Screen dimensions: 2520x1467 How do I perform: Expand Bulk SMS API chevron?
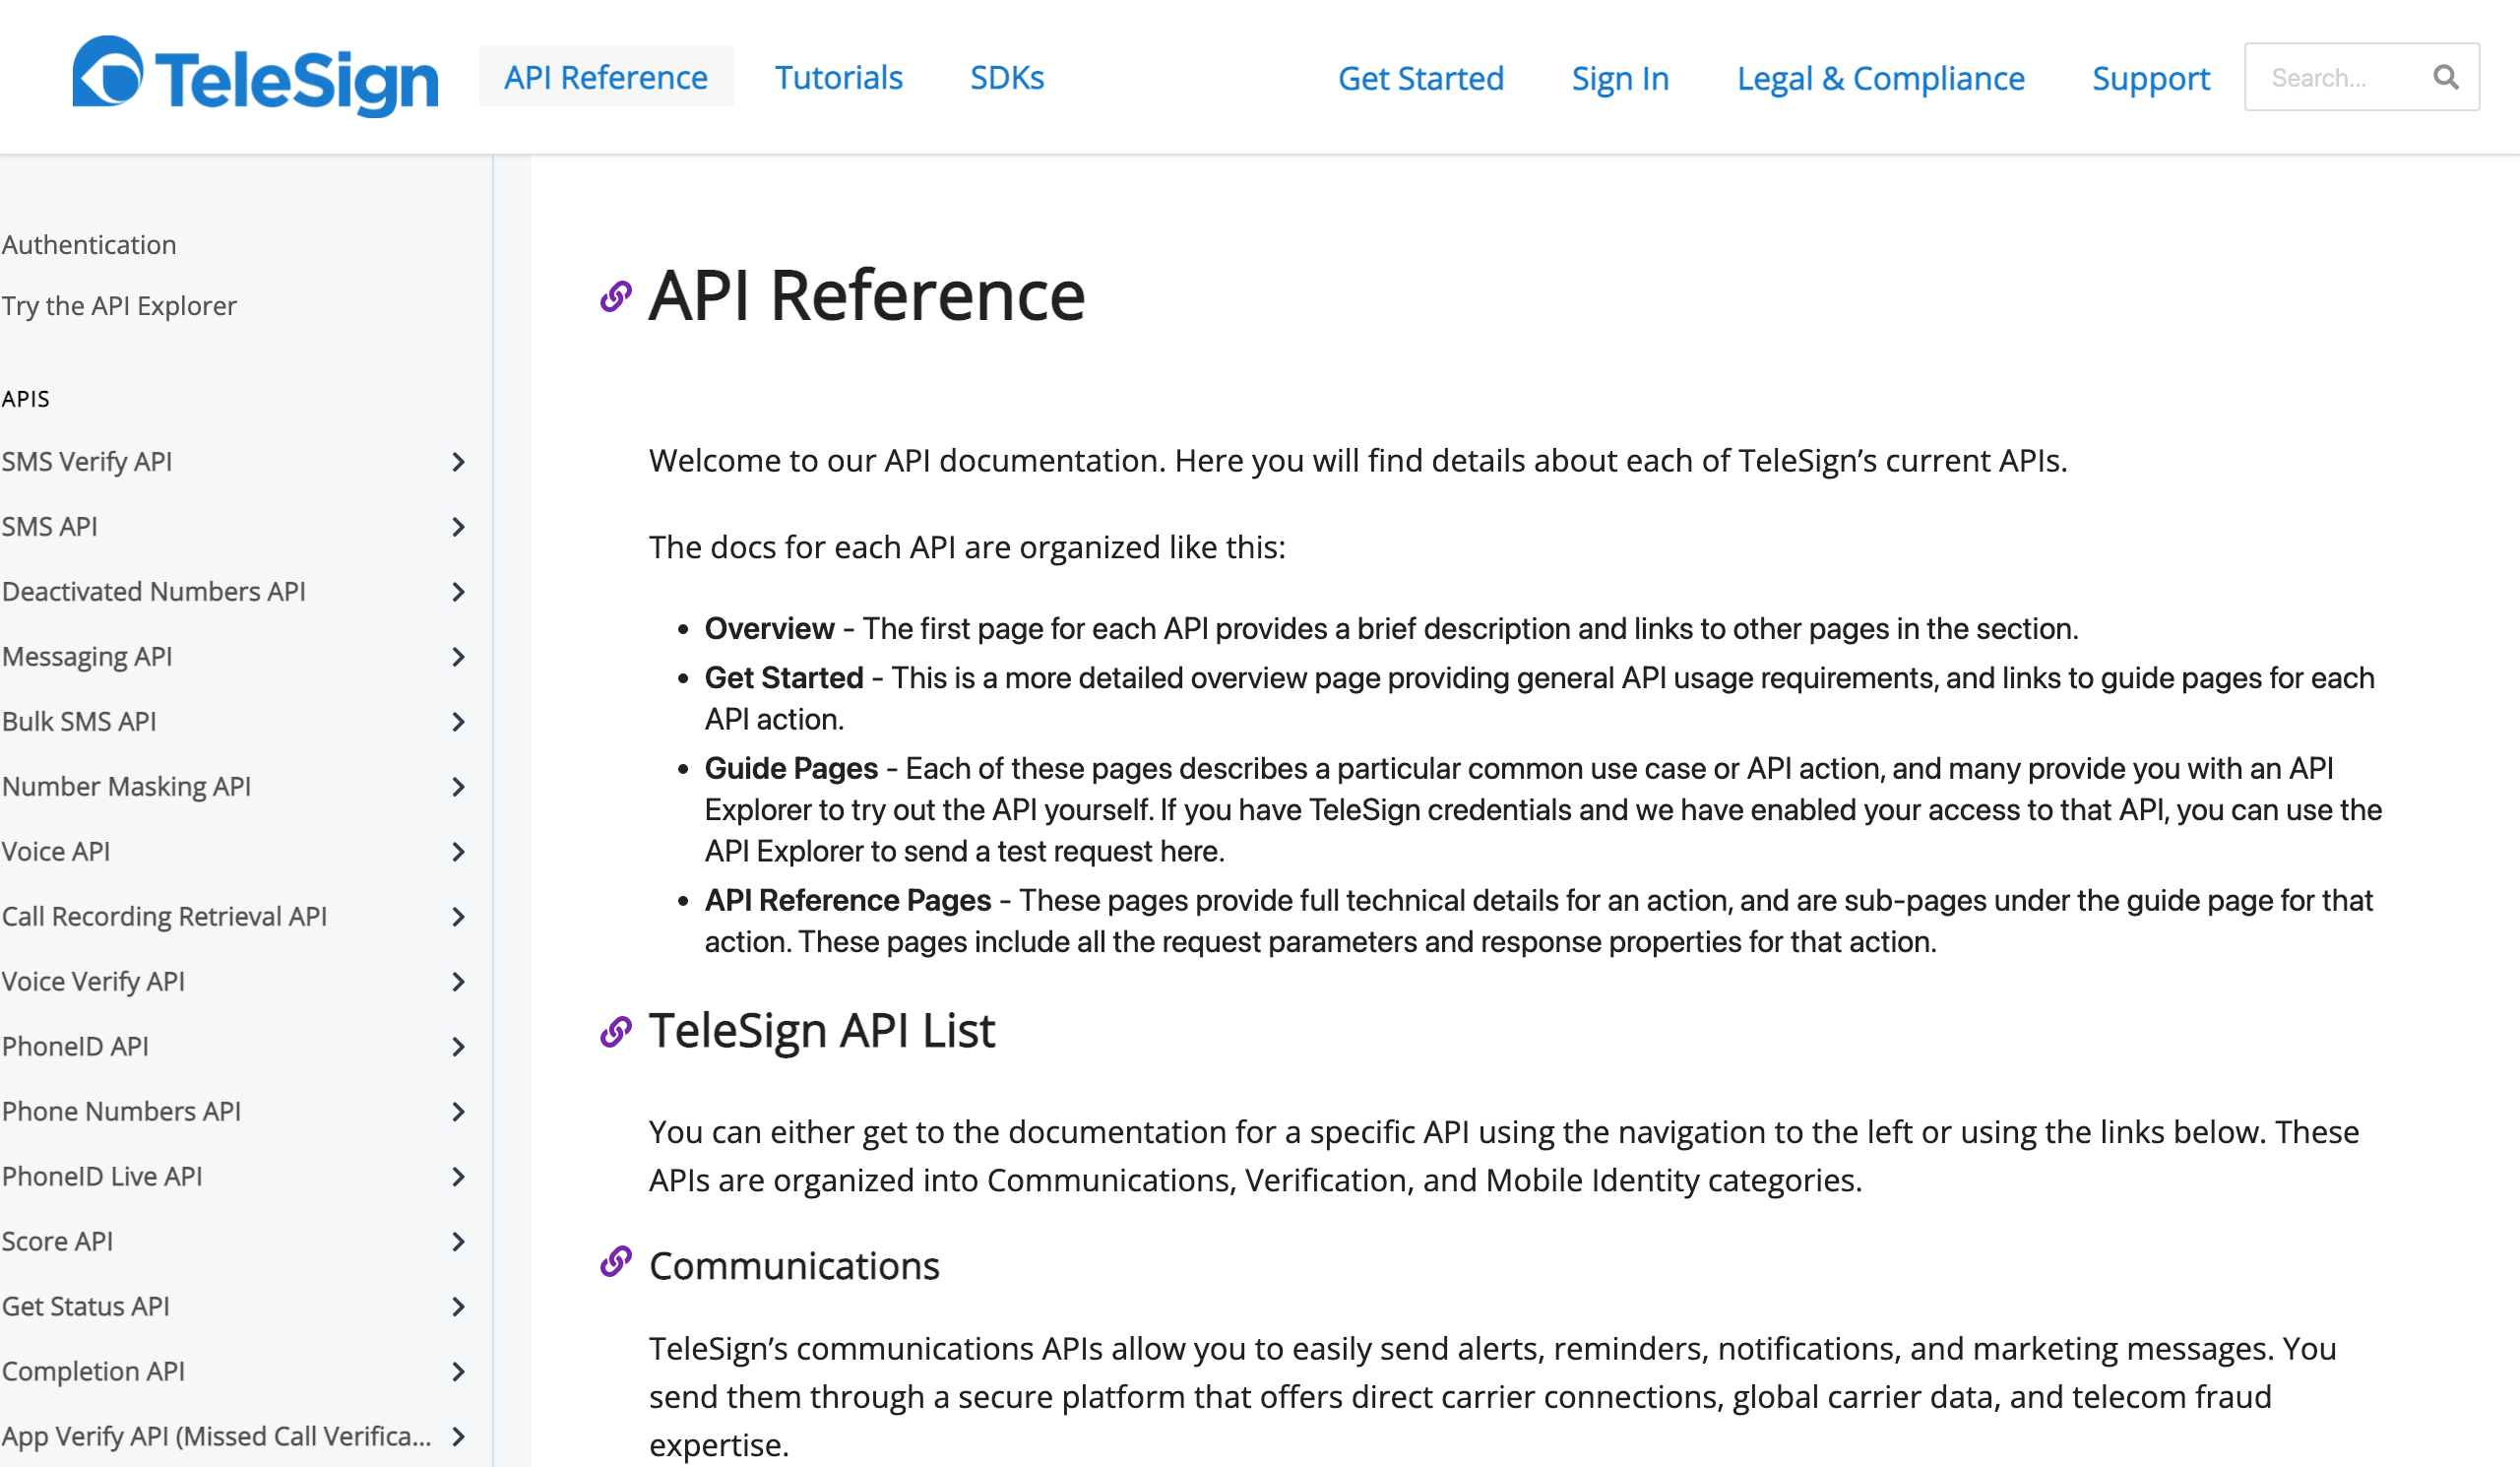point(458,722)
